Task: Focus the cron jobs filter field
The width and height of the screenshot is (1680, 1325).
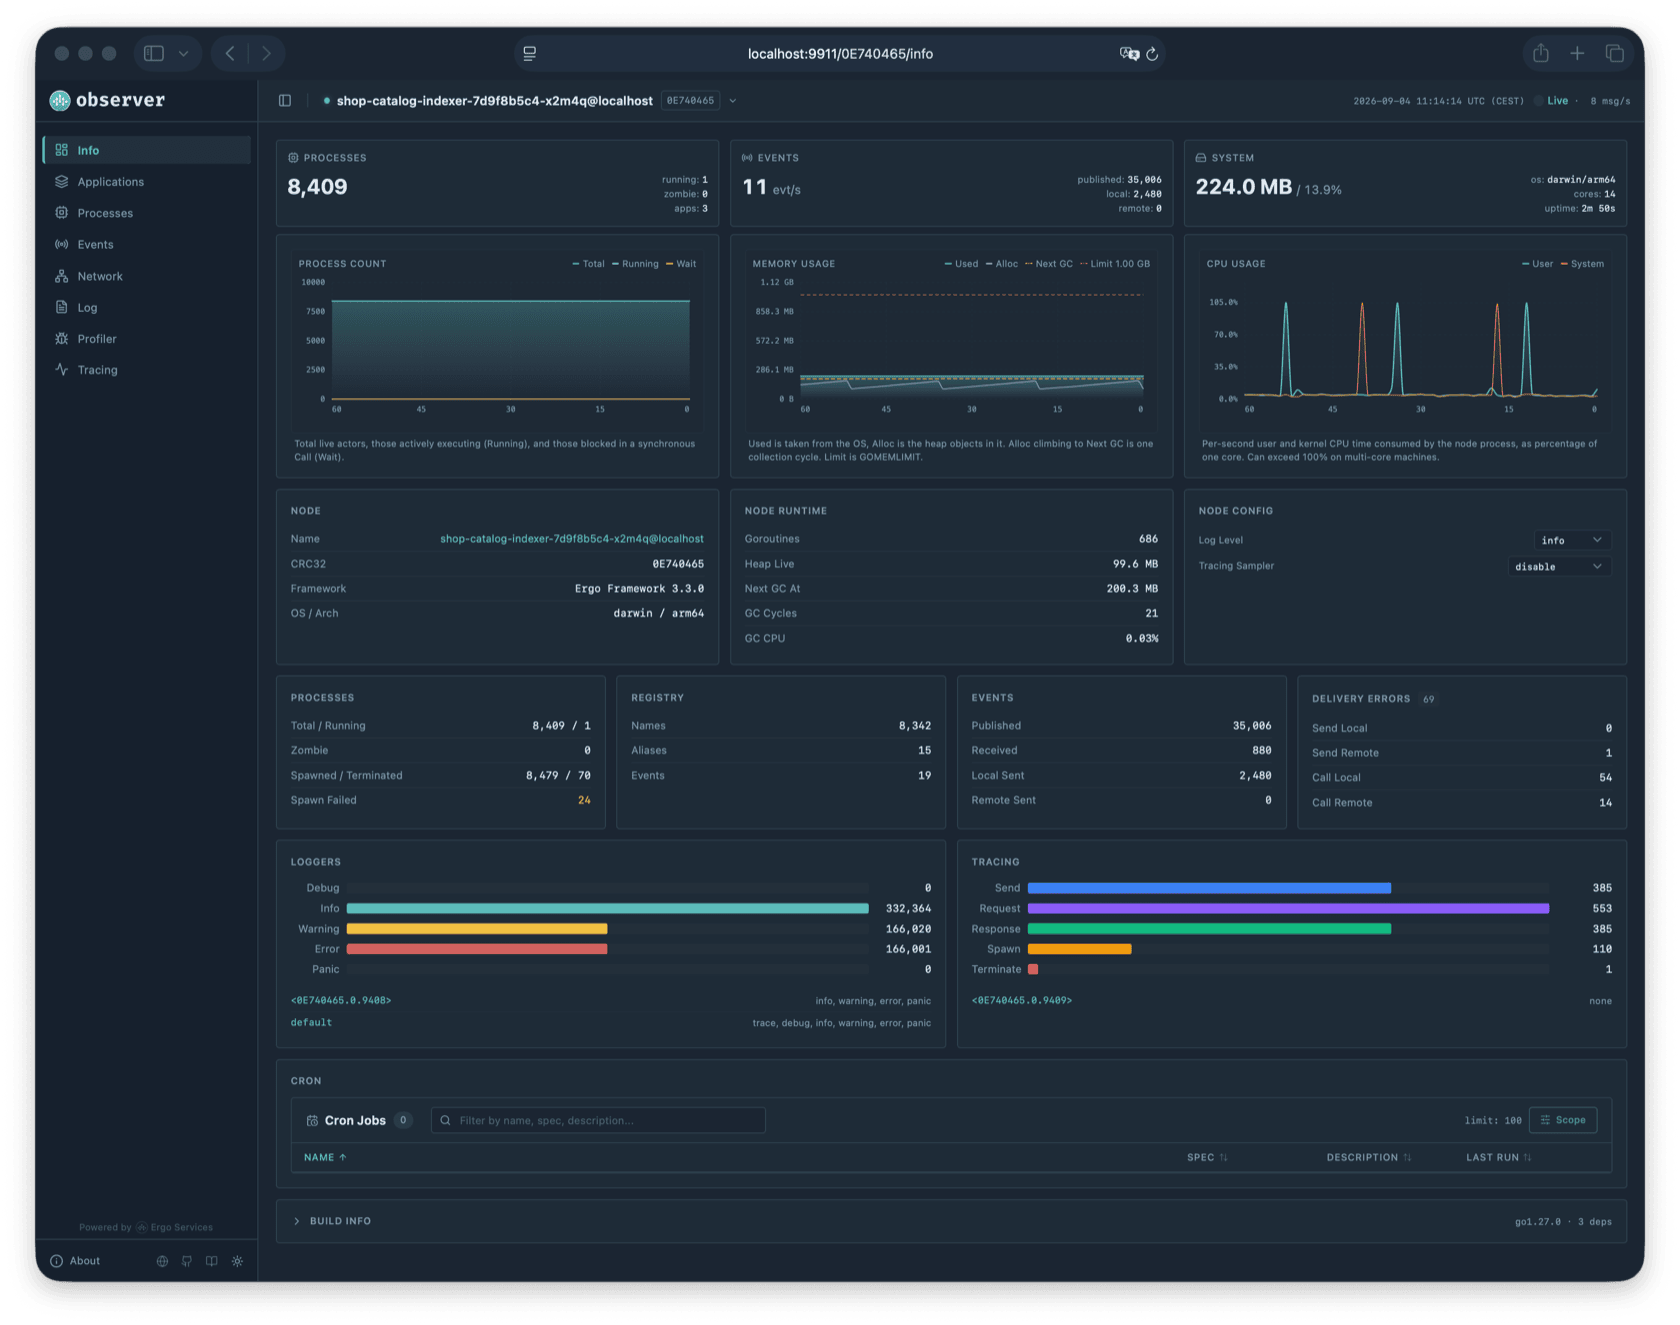Action: [x=598, y=1120]
